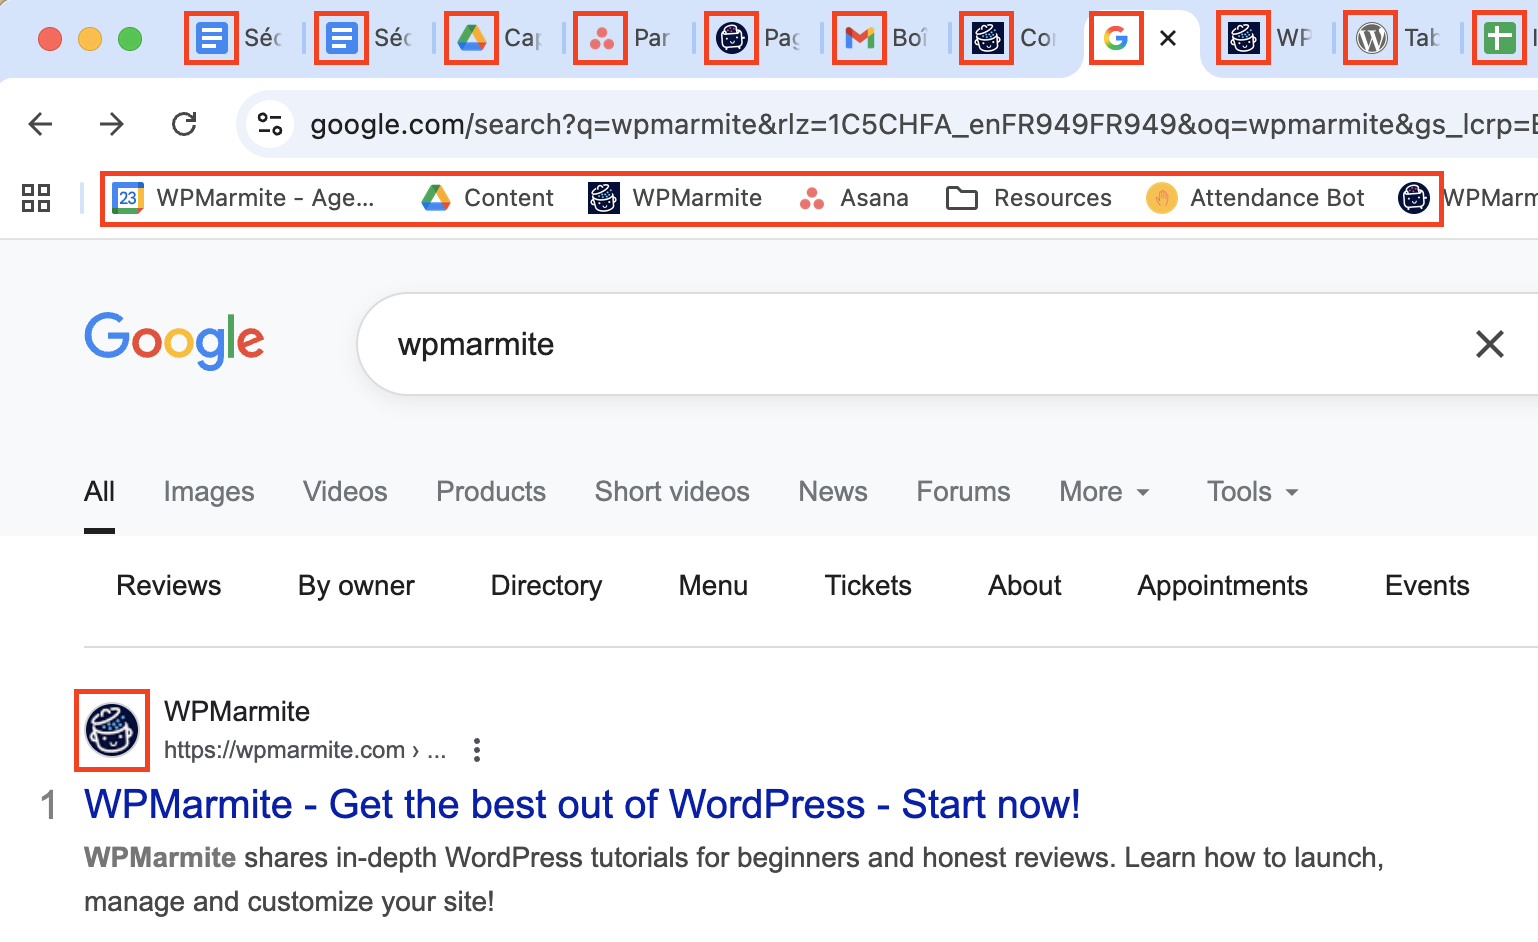The image size is (1538, 942).
Task: Click the By owner chip
Action: [x=356, y=586]
